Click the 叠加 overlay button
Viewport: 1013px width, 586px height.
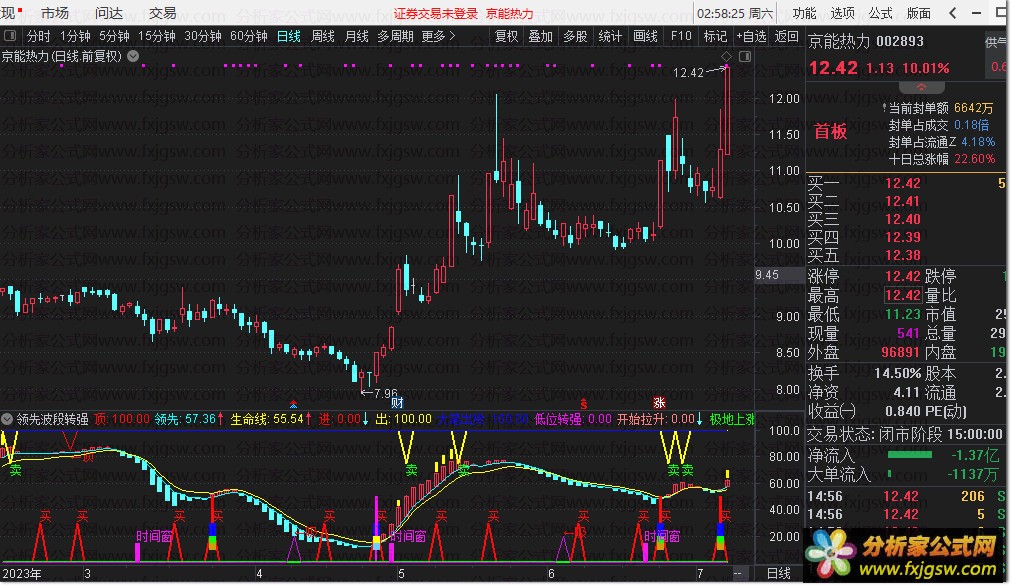(x=541, y=36)
